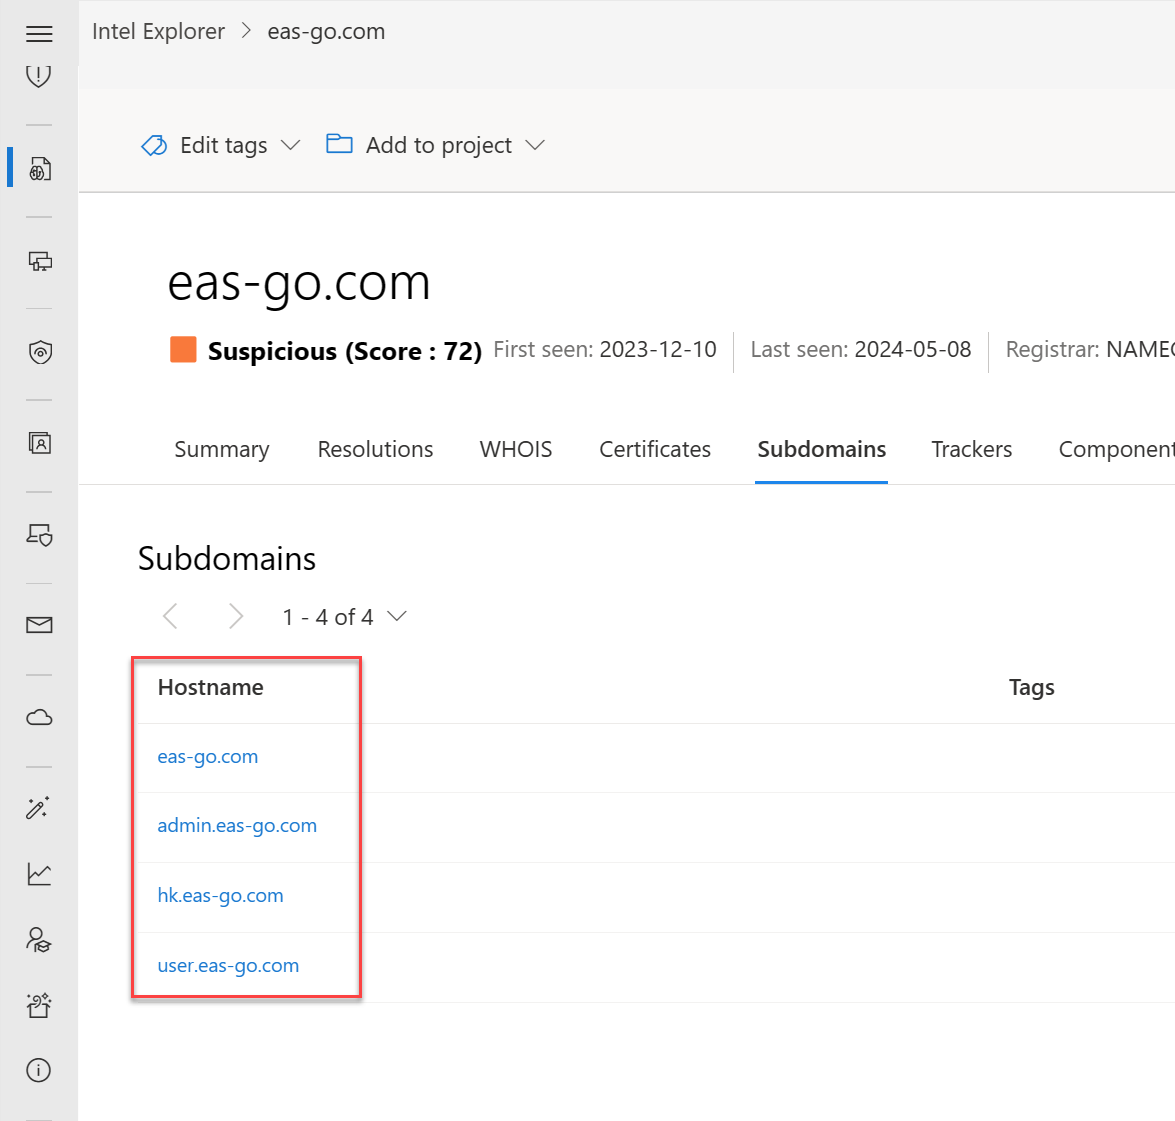The height and width of the screenshot is (1121, 1175).
Task: Open the learning person sidebar icon
Action: coord(39,940)
